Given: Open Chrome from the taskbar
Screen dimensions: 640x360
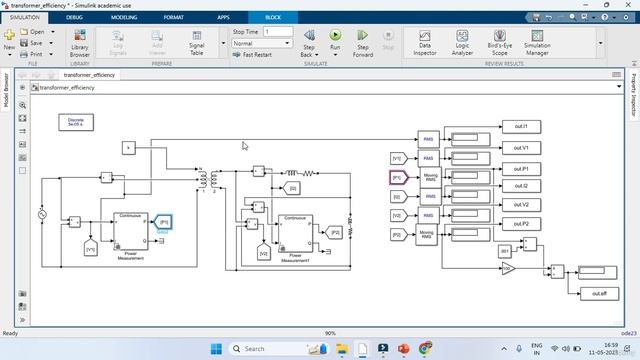Looking at the screenshot, I should (x=424, y=349).
